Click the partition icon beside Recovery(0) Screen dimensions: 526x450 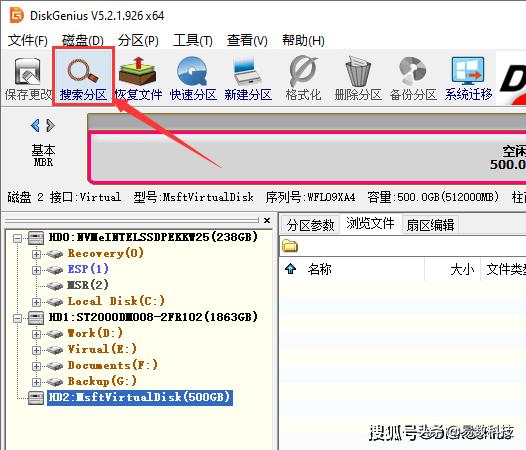55,254
